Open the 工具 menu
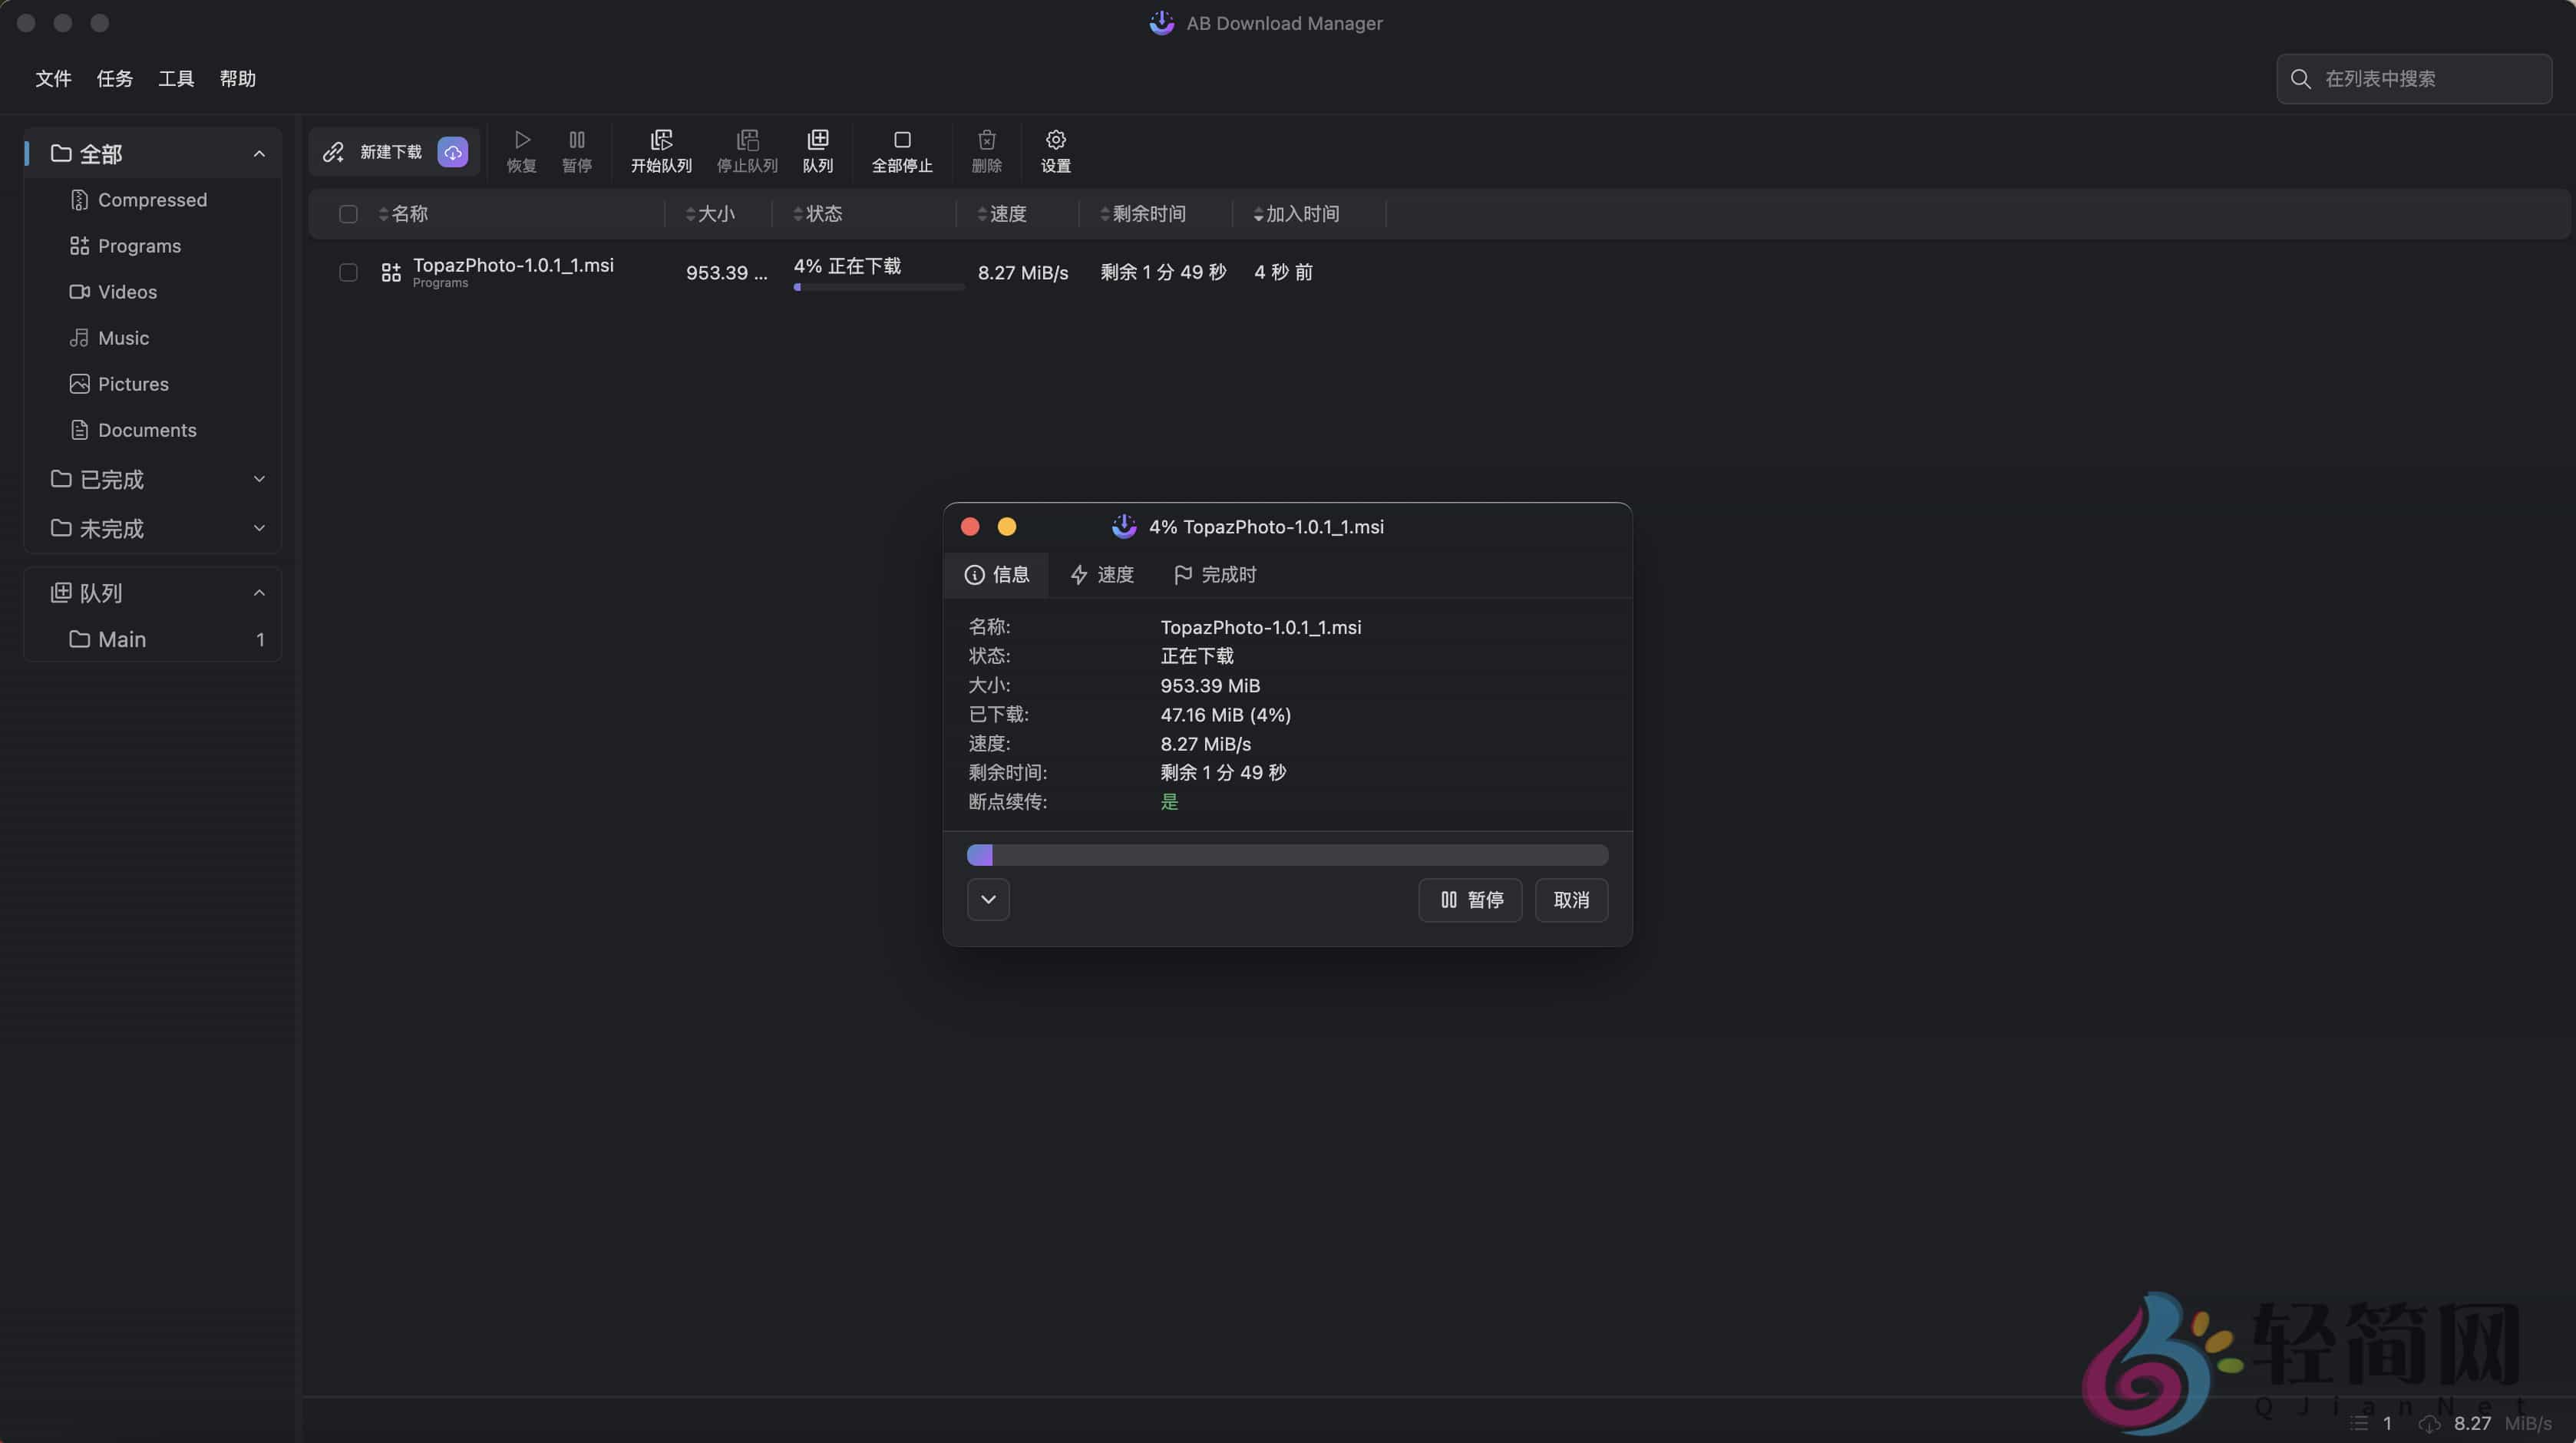The image size is (2576, 1443). pos(176,79)
